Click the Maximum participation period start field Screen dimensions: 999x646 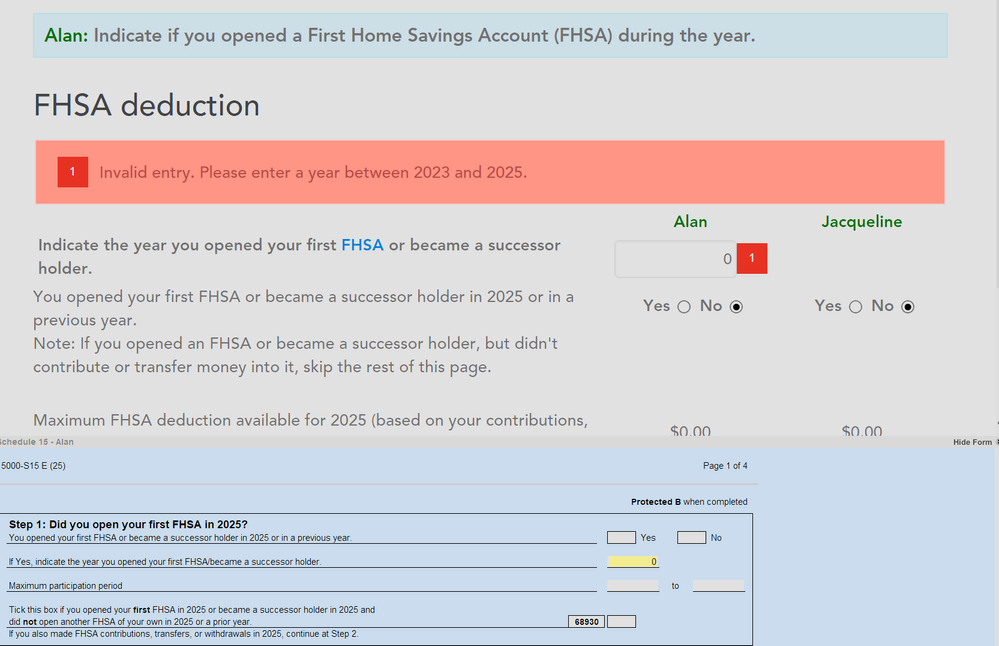coord(633,585)
